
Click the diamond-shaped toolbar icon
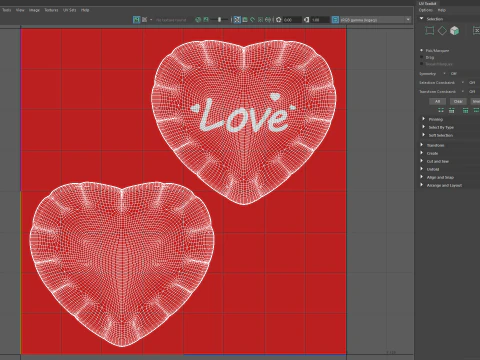point(253,20)
